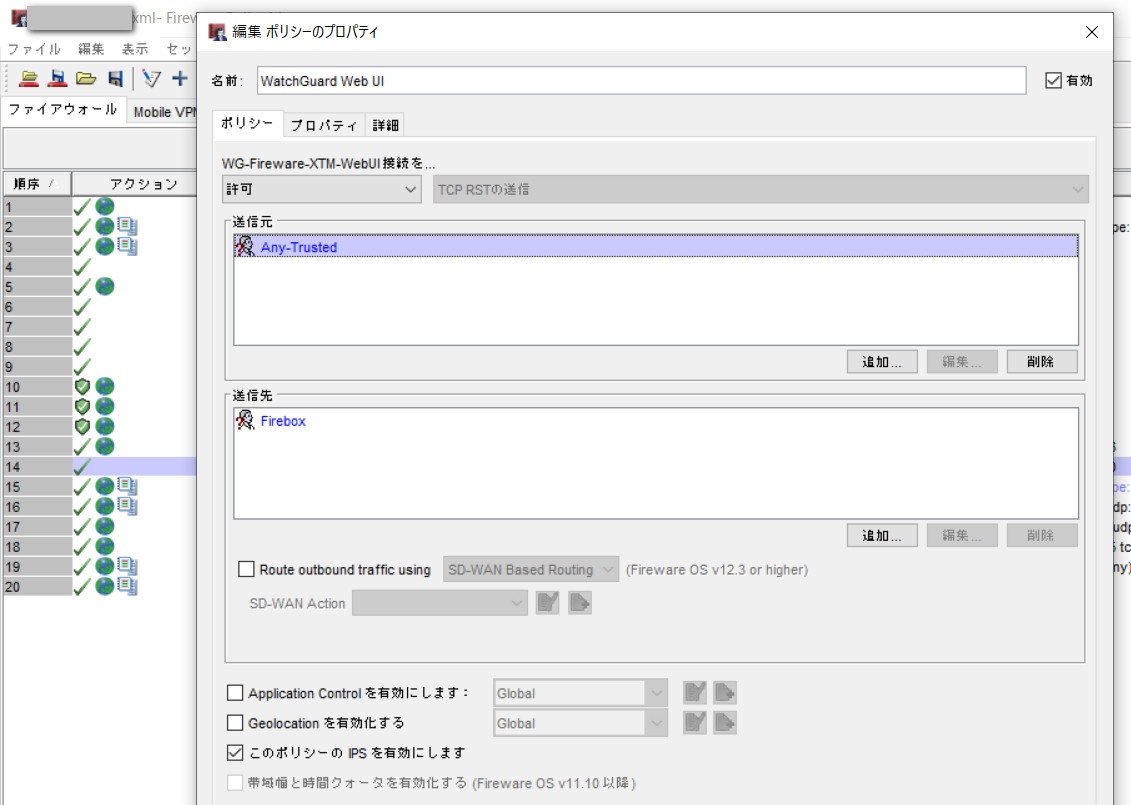
Task: Switch to the 詳細 tab
Action: [x=385, y=125]
